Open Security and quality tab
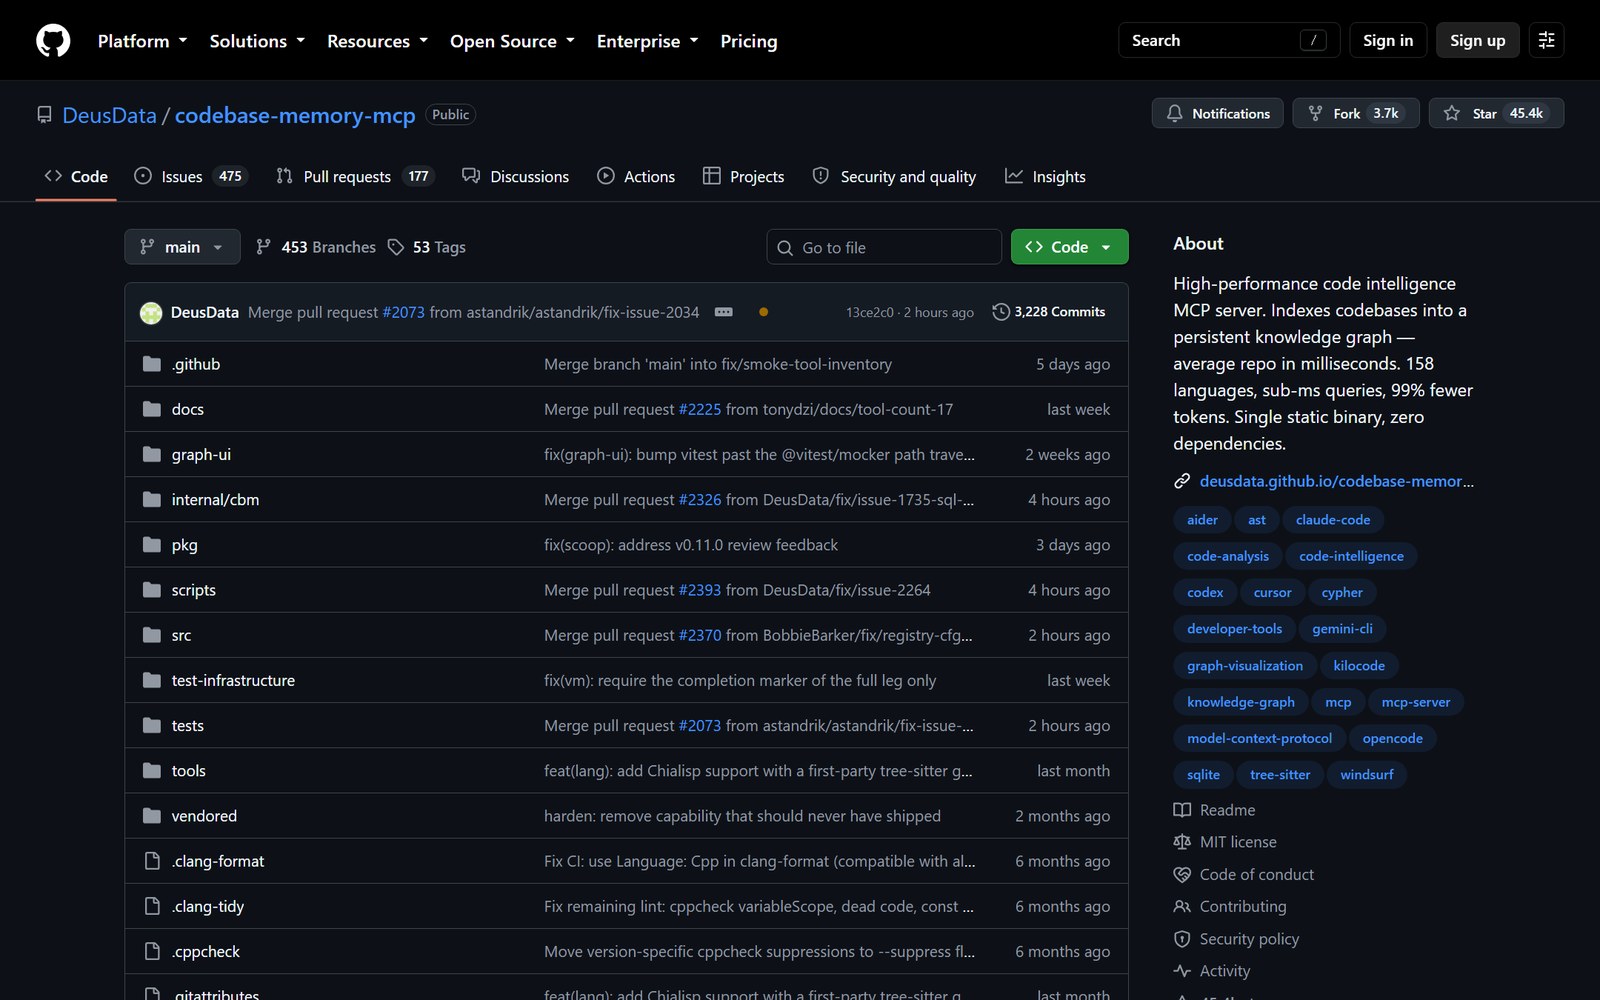Image resolution: width=1600 pixels, height=1000 pixels. 894,176
